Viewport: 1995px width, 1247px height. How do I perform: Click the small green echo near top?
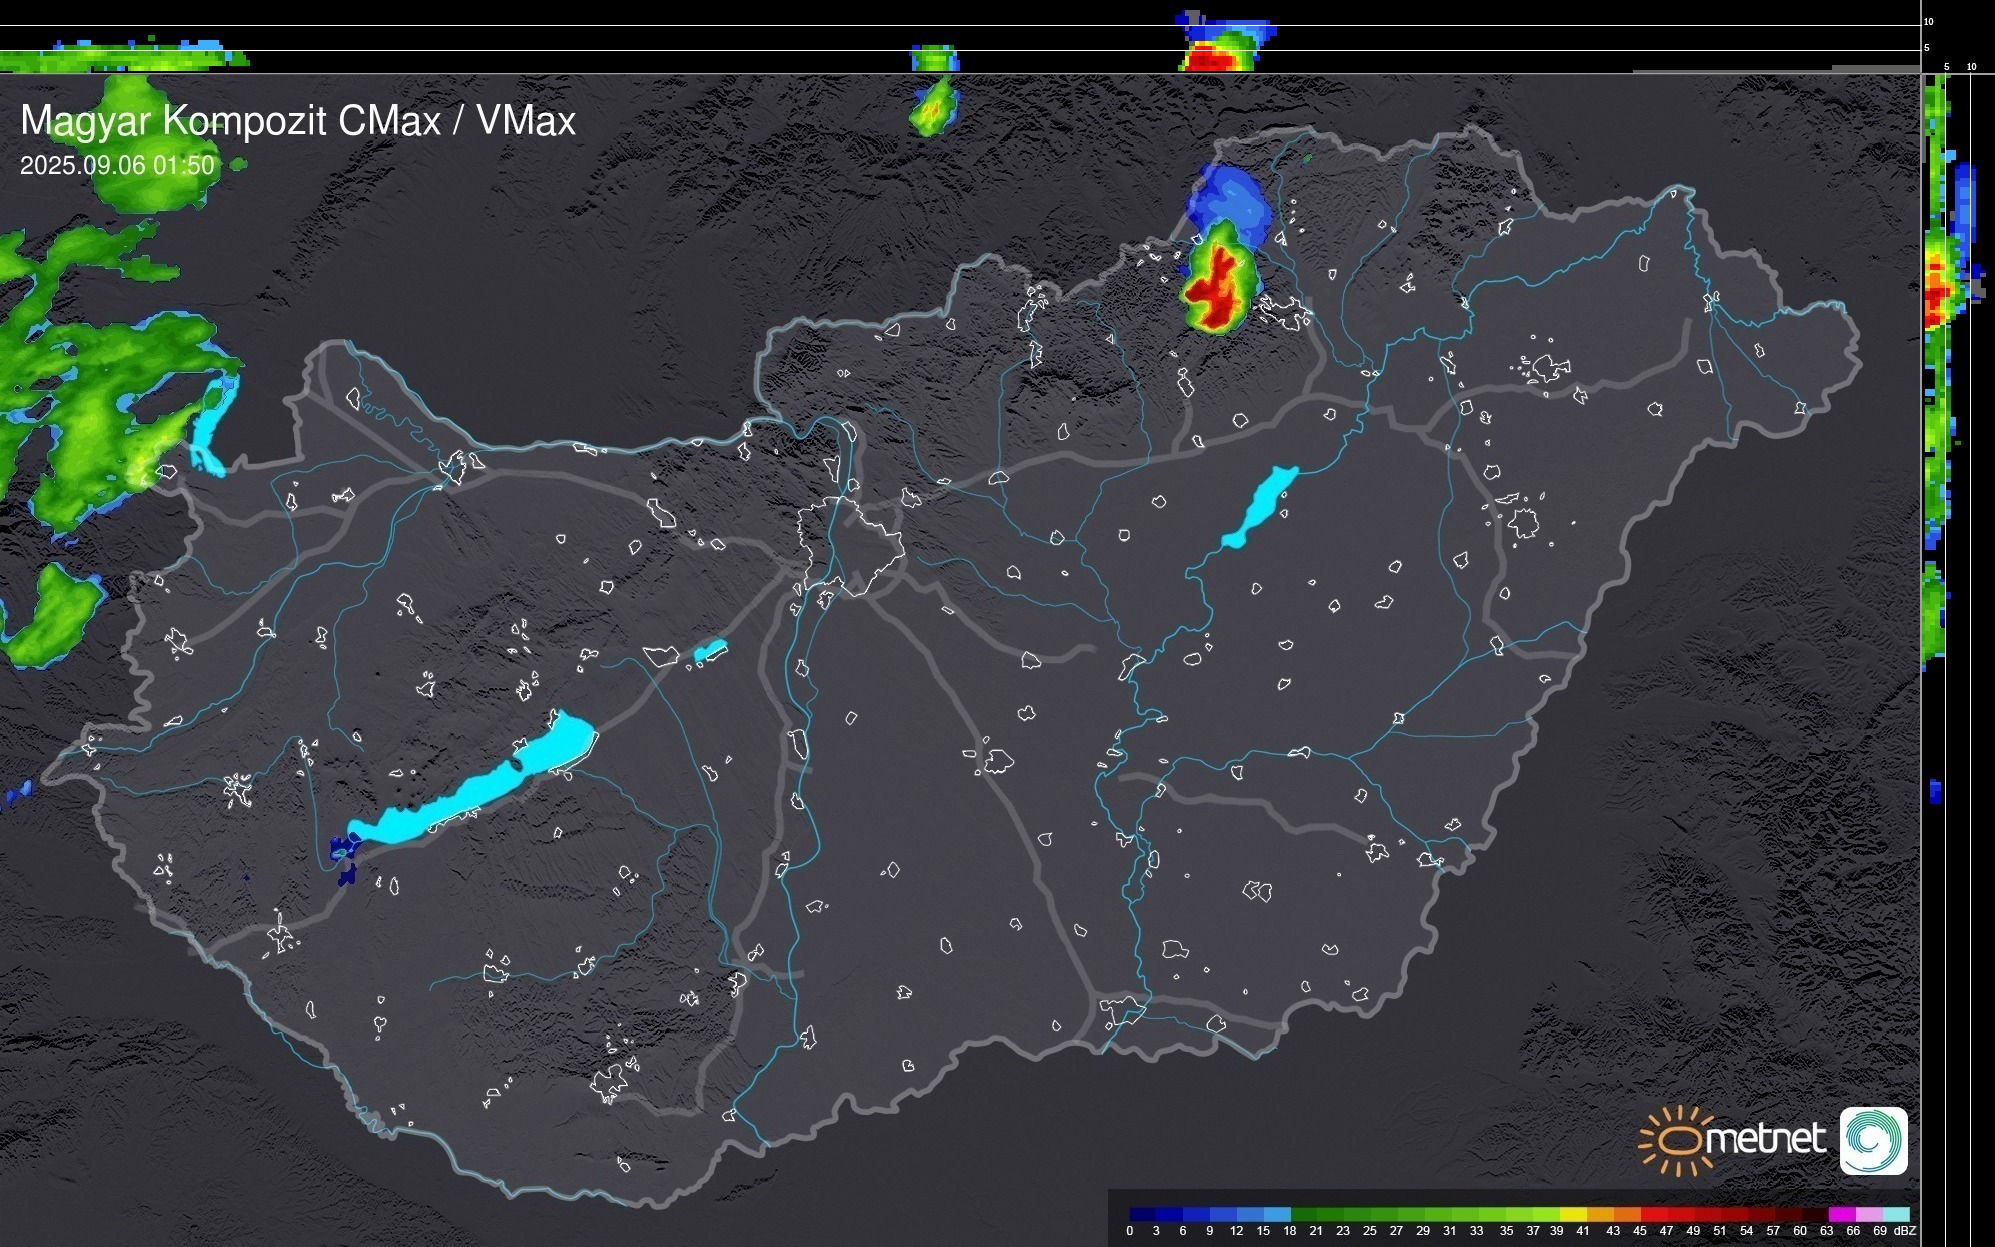point(933,108)
